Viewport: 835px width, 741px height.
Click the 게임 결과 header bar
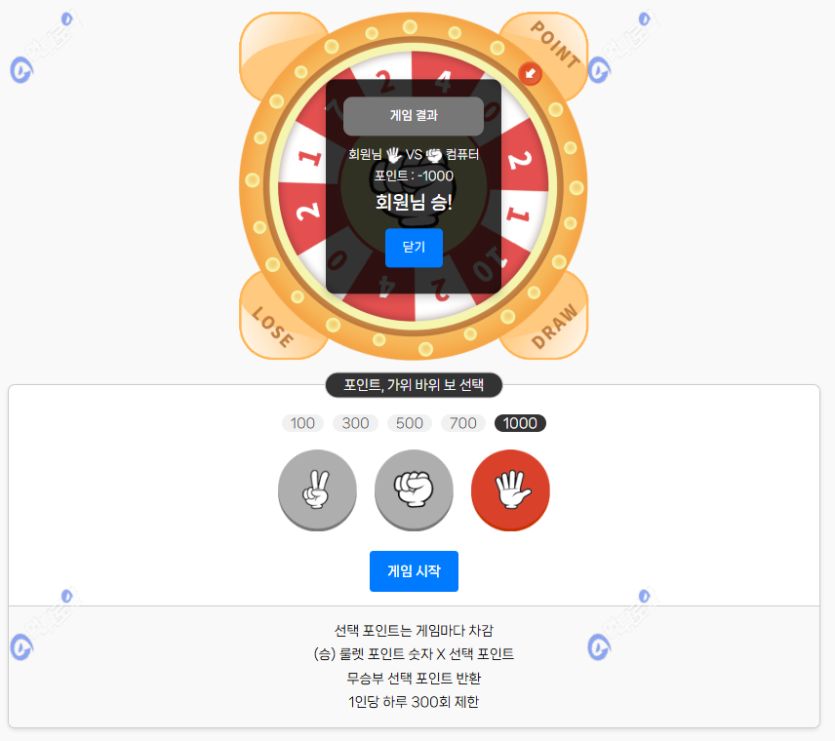click(x=414, y=115)
